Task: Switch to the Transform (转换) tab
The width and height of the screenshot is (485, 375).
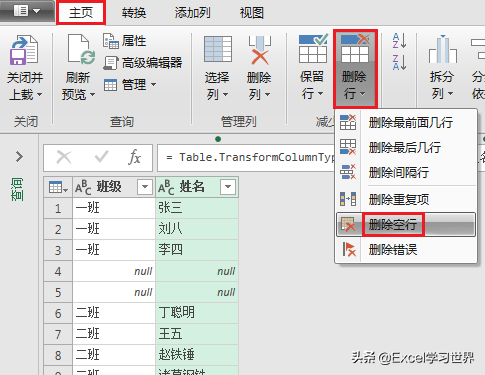Action: [134, 13]
